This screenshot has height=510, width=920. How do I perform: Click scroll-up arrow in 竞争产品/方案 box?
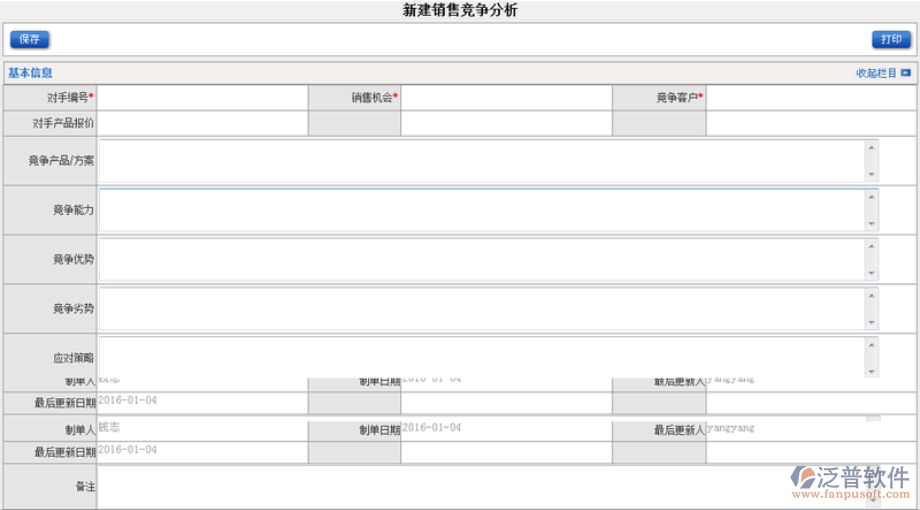pos(872,148)
